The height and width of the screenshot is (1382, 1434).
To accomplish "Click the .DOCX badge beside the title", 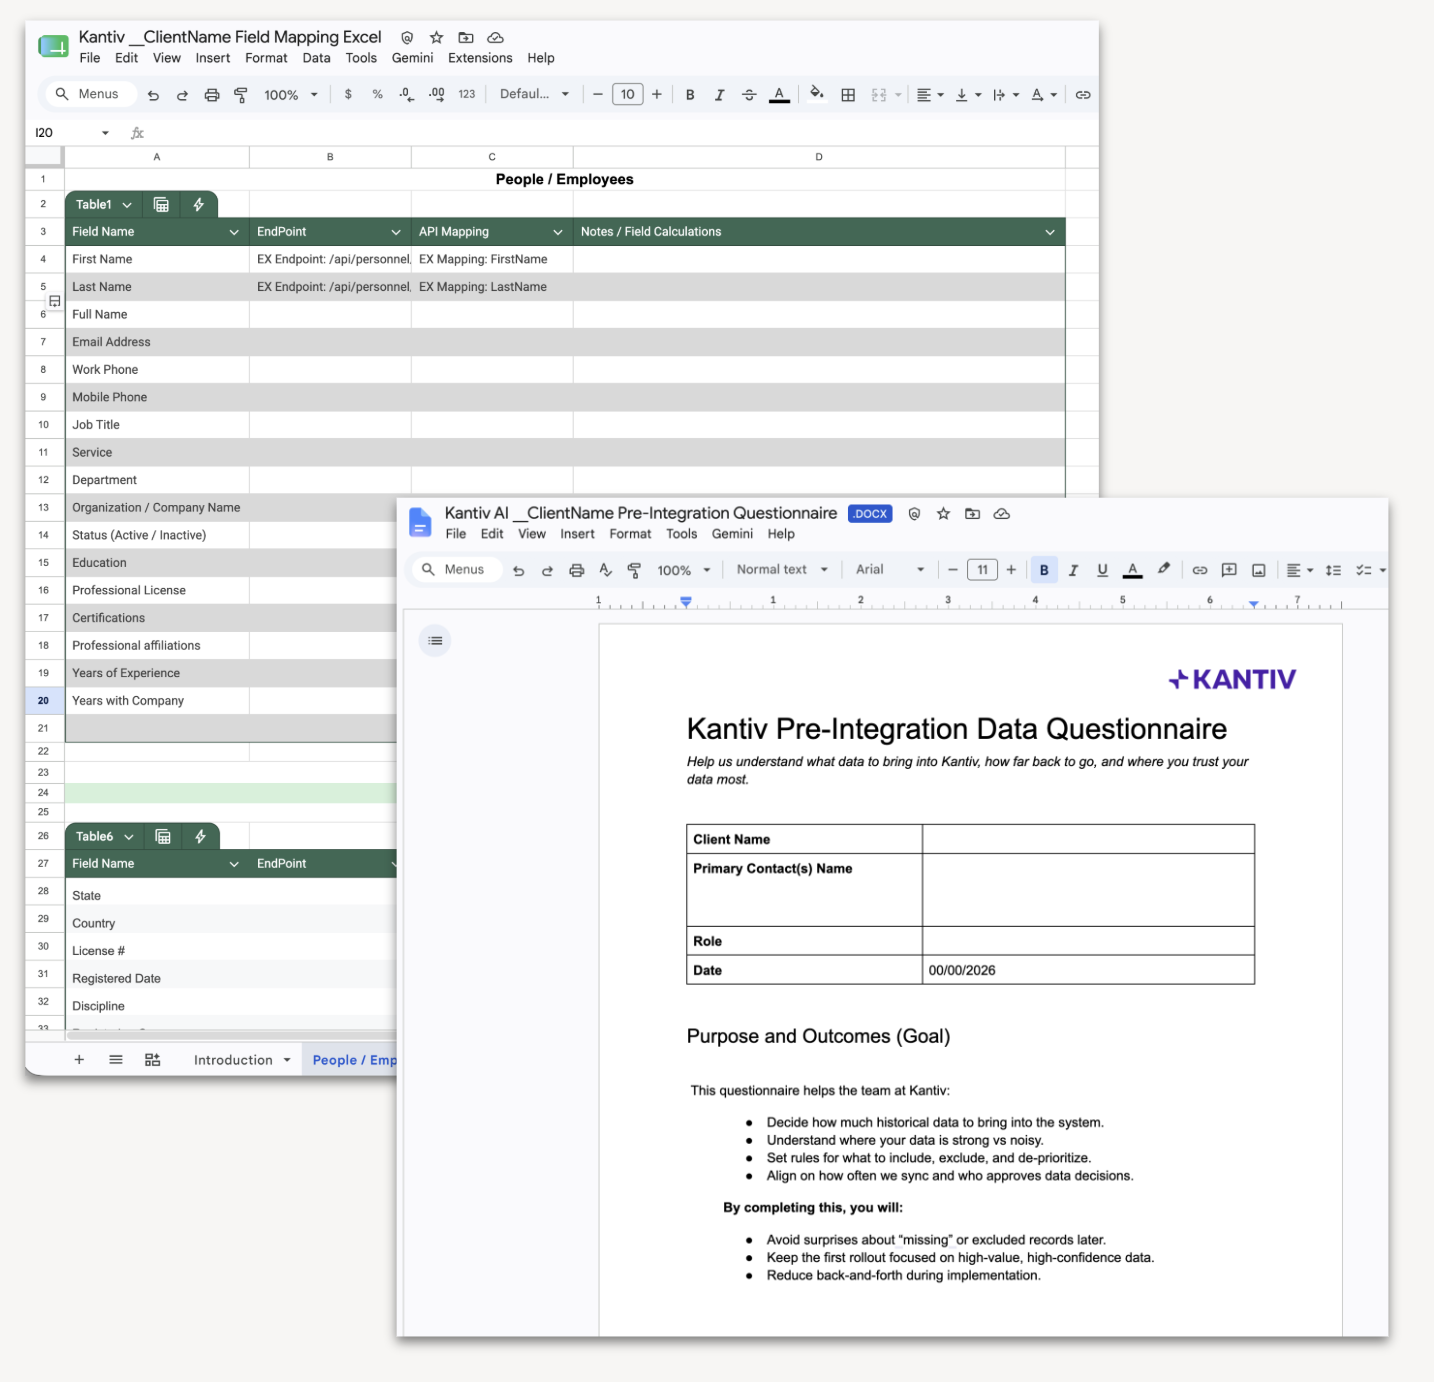I will (870, 514).
